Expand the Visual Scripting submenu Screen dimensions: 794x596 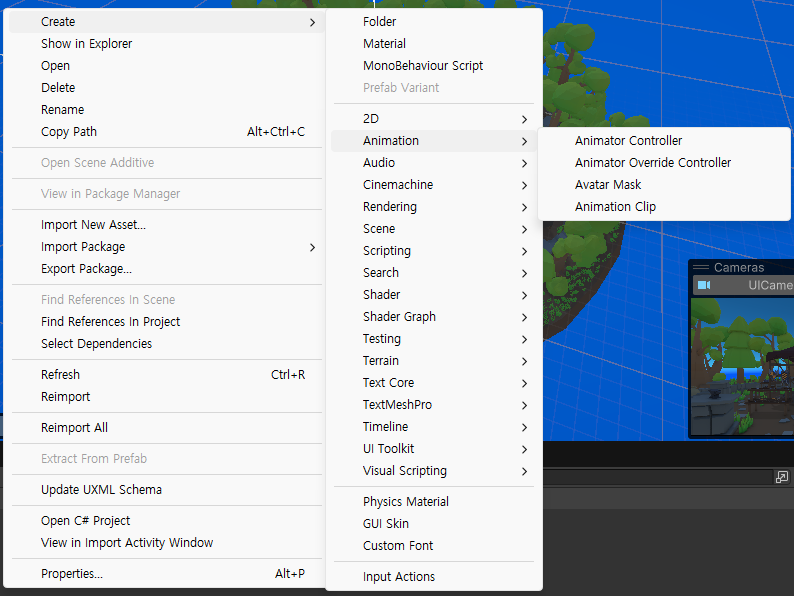(x=434, y=471)
